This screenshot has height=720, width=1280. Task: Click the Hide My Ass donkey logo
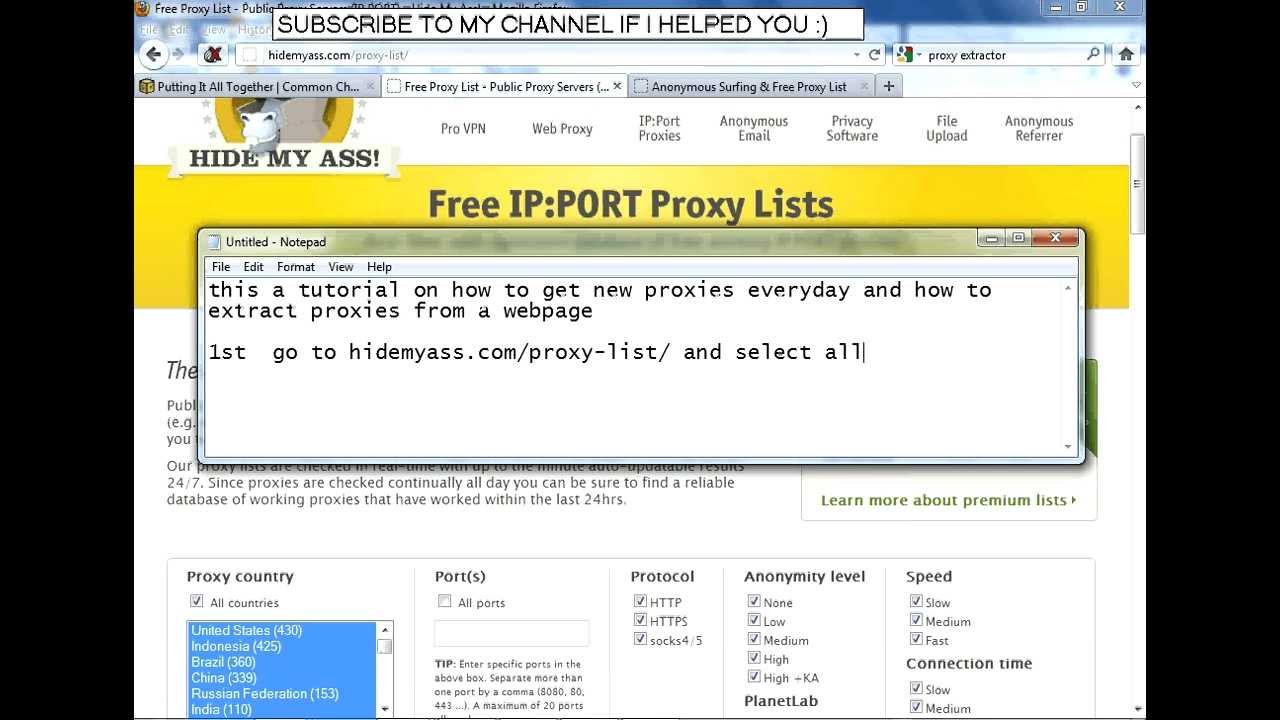pos(283,137)
